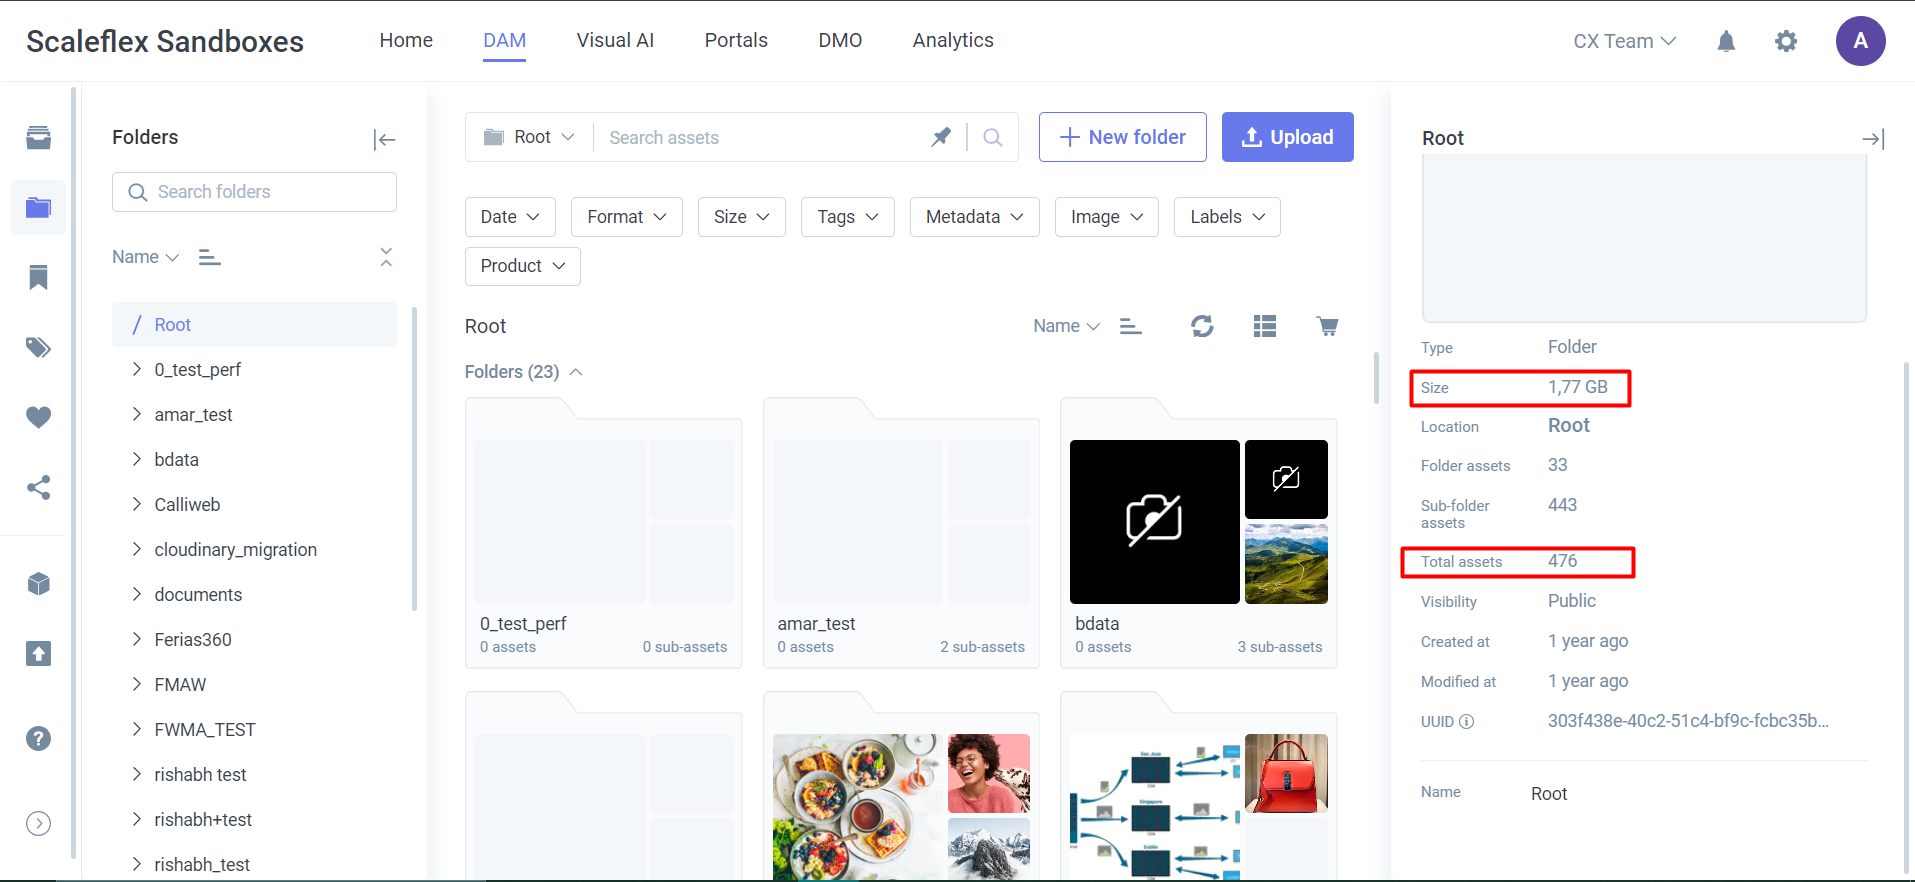Click the main content vertical scrollbar
The height and width of the screenshot is (882, 1915).
click(1377, 378)
